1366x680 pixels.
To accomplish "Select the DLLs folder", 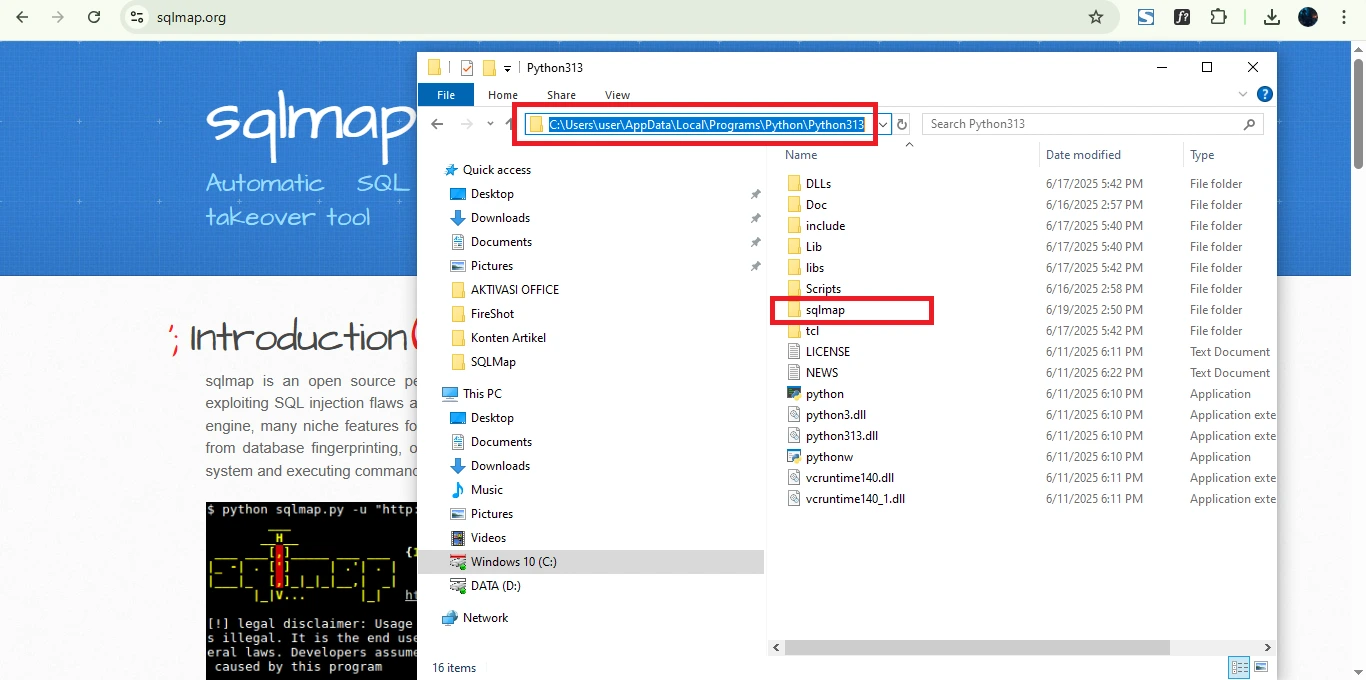I will click(818, 184).
